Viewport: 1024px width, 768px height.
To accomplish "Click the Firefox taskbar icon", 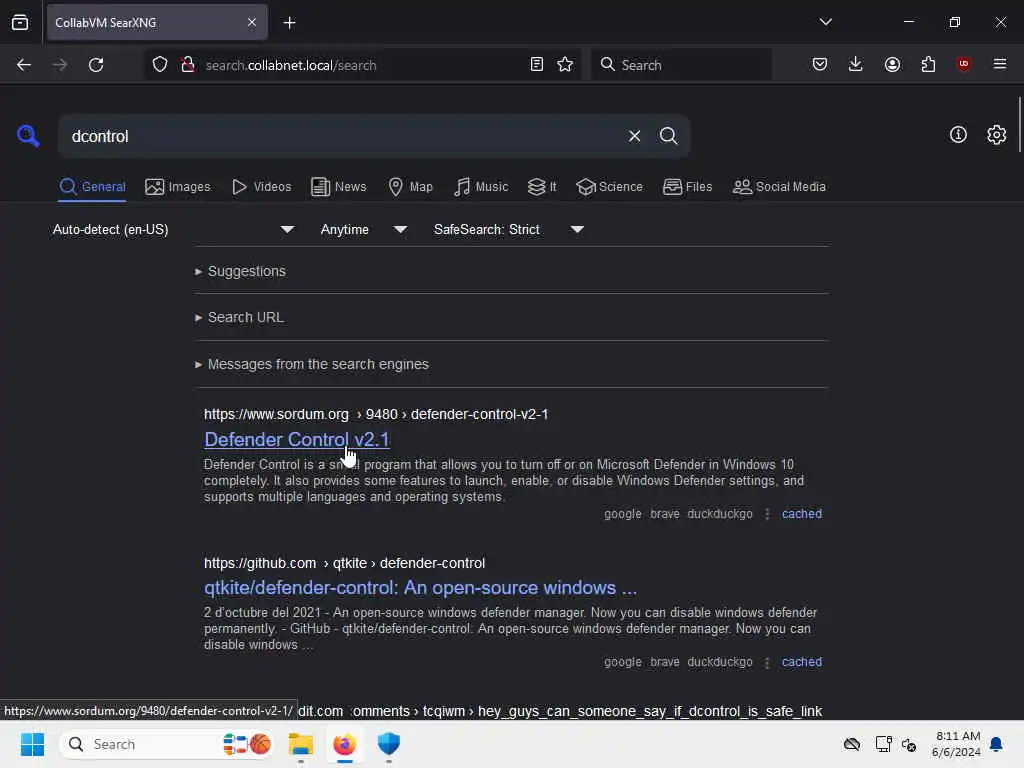I will [344, 744].
